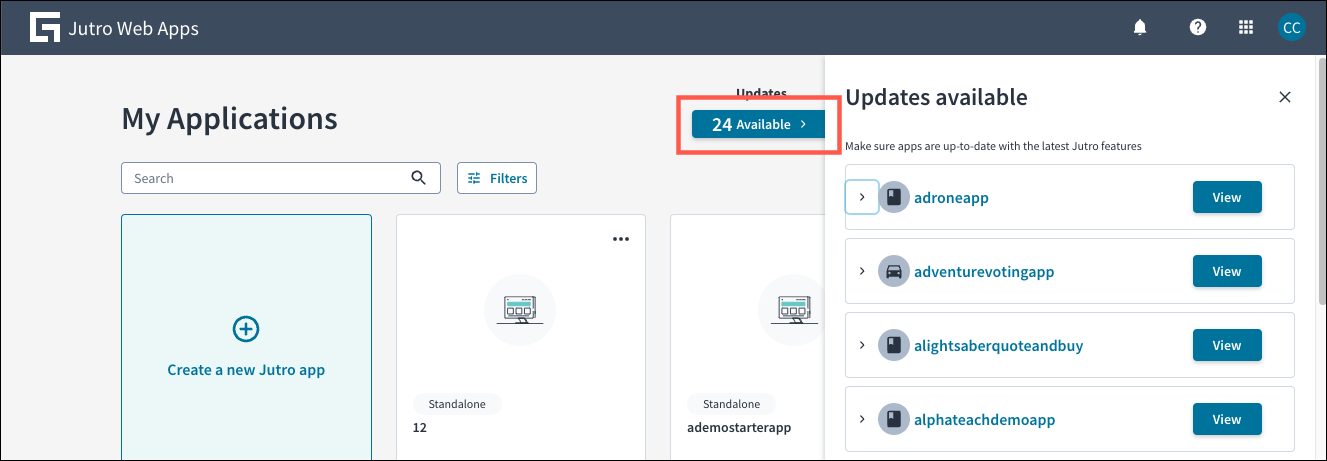Open the alphateachdemoapp link
This screenshot has width=1327, height=461.
tap(984, 420)
